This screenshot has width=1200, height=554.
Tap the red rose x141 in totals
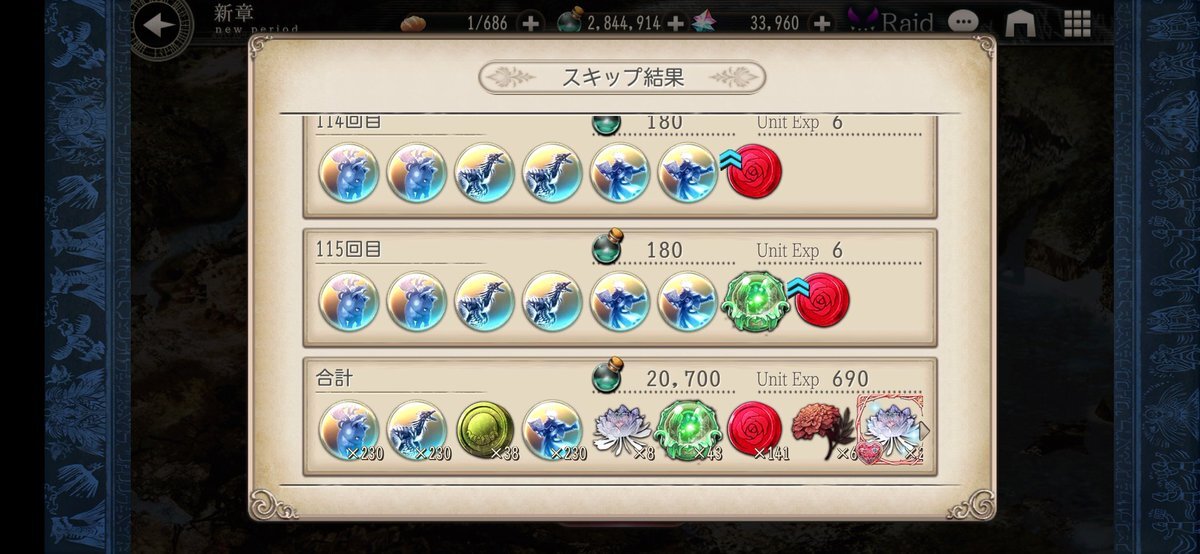(x=755, y=430)
